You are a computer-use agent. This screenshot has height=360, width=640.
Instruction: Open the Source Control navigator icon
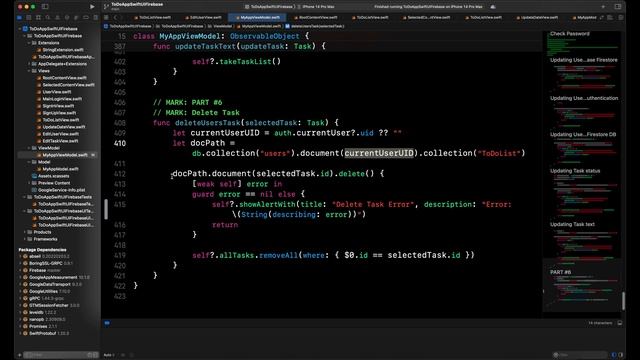tap(29, 18)
